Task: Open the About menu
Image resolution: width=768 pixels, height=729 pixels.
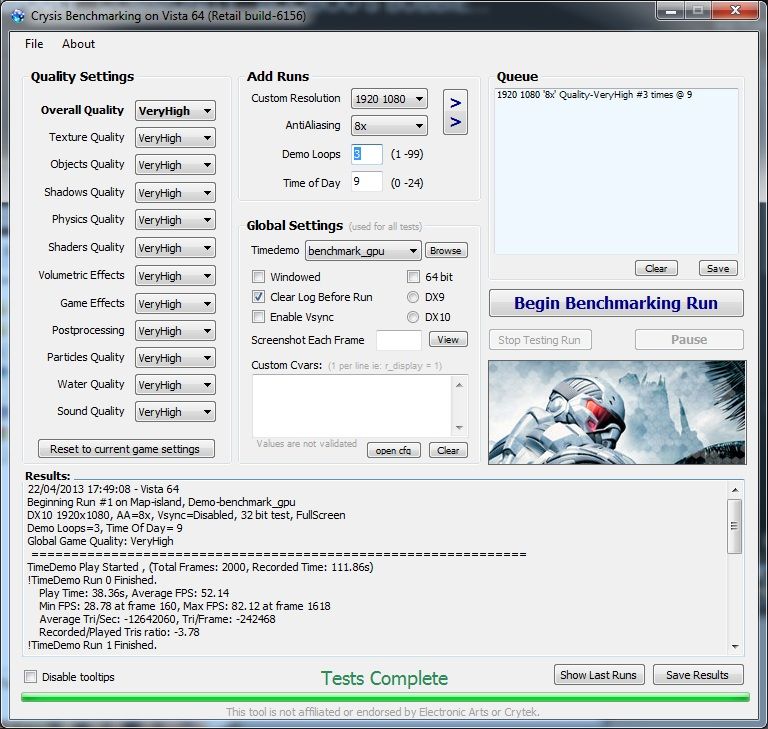Action: coord(78,44)
